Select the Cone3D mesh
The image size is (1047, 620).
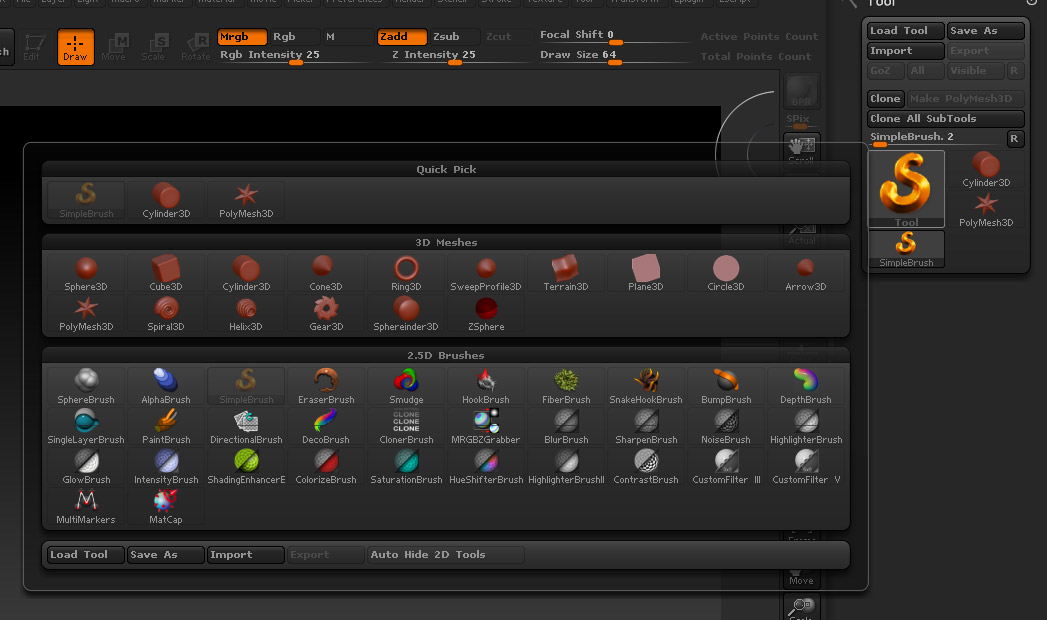[x=326, y=274]
